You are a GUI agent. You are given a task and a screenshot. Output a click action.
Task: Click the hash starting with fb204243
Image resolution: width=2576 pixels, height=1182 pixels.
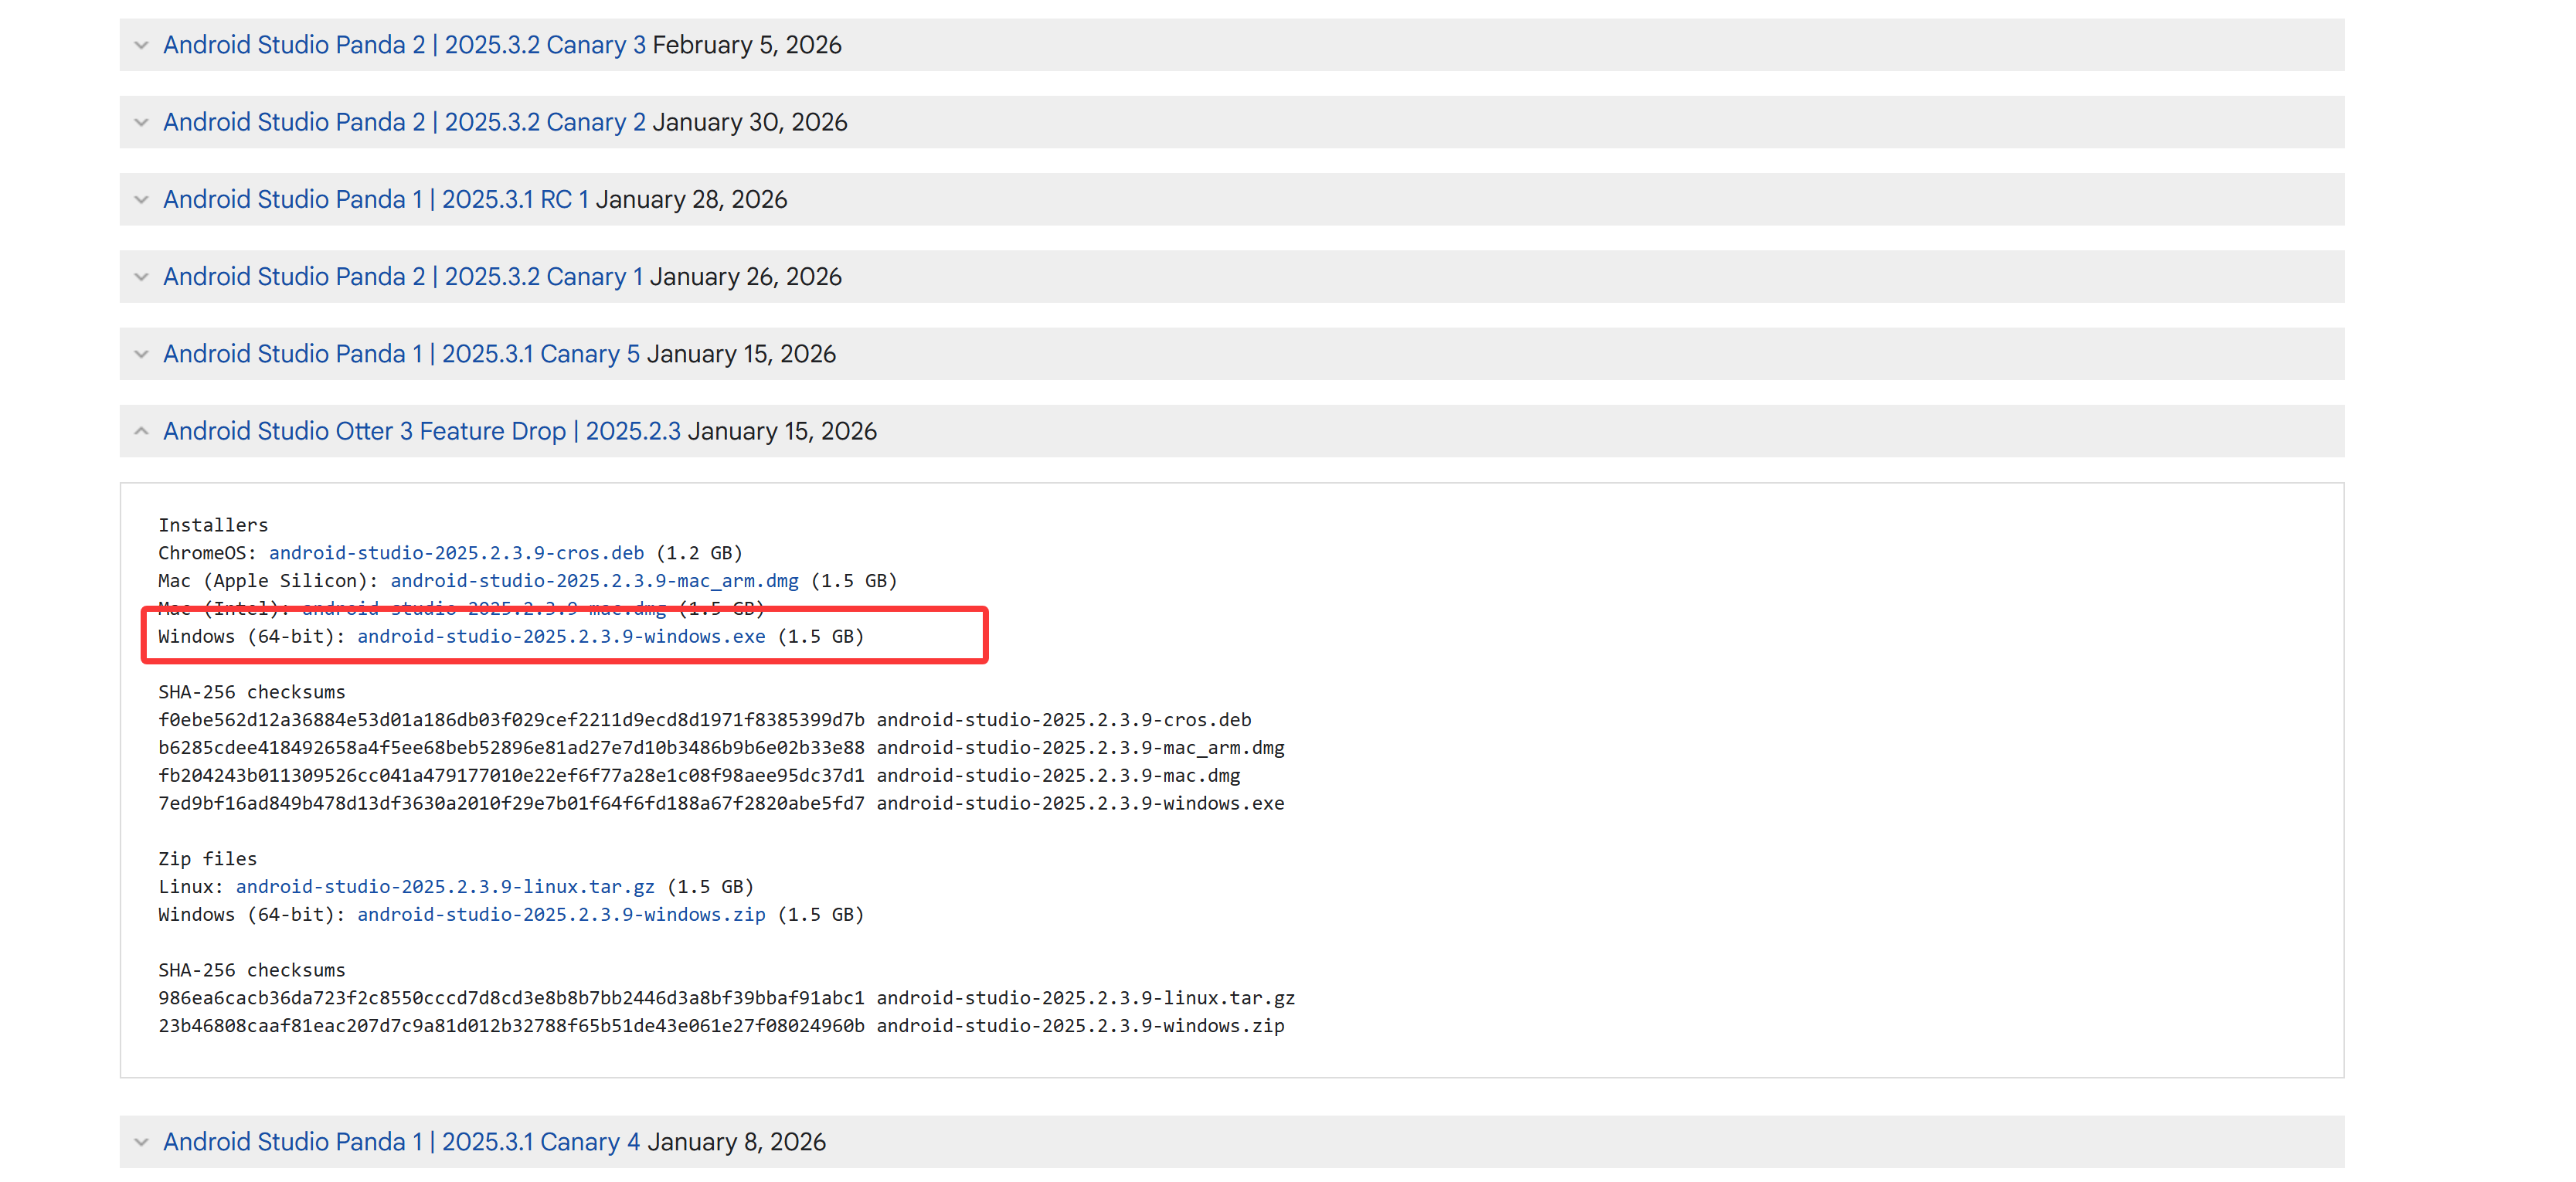511,776
